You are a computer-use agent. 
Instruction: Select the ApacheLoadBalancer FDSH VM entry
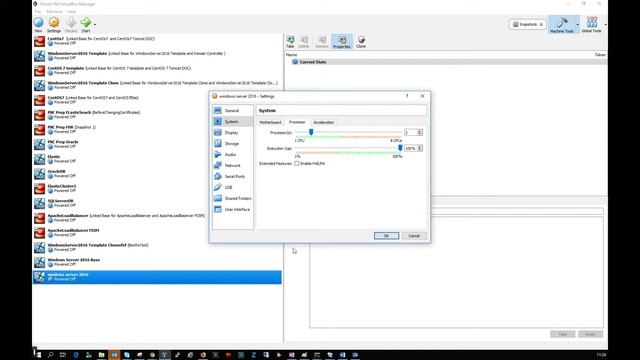[157, 233]
